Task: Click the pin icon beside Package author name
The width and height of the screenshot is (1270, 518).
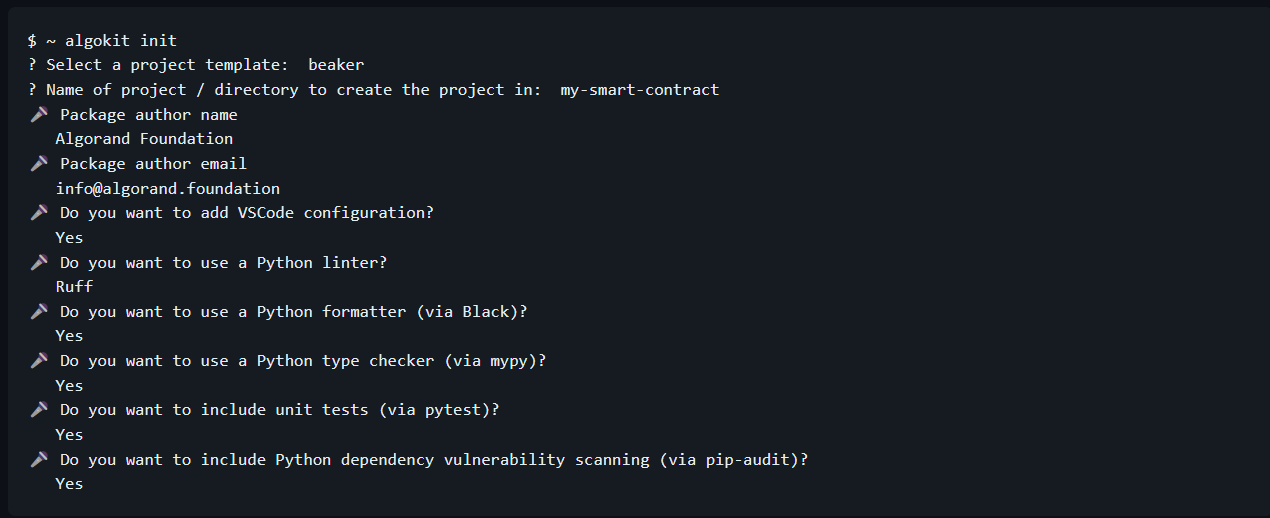Action: 39,114
